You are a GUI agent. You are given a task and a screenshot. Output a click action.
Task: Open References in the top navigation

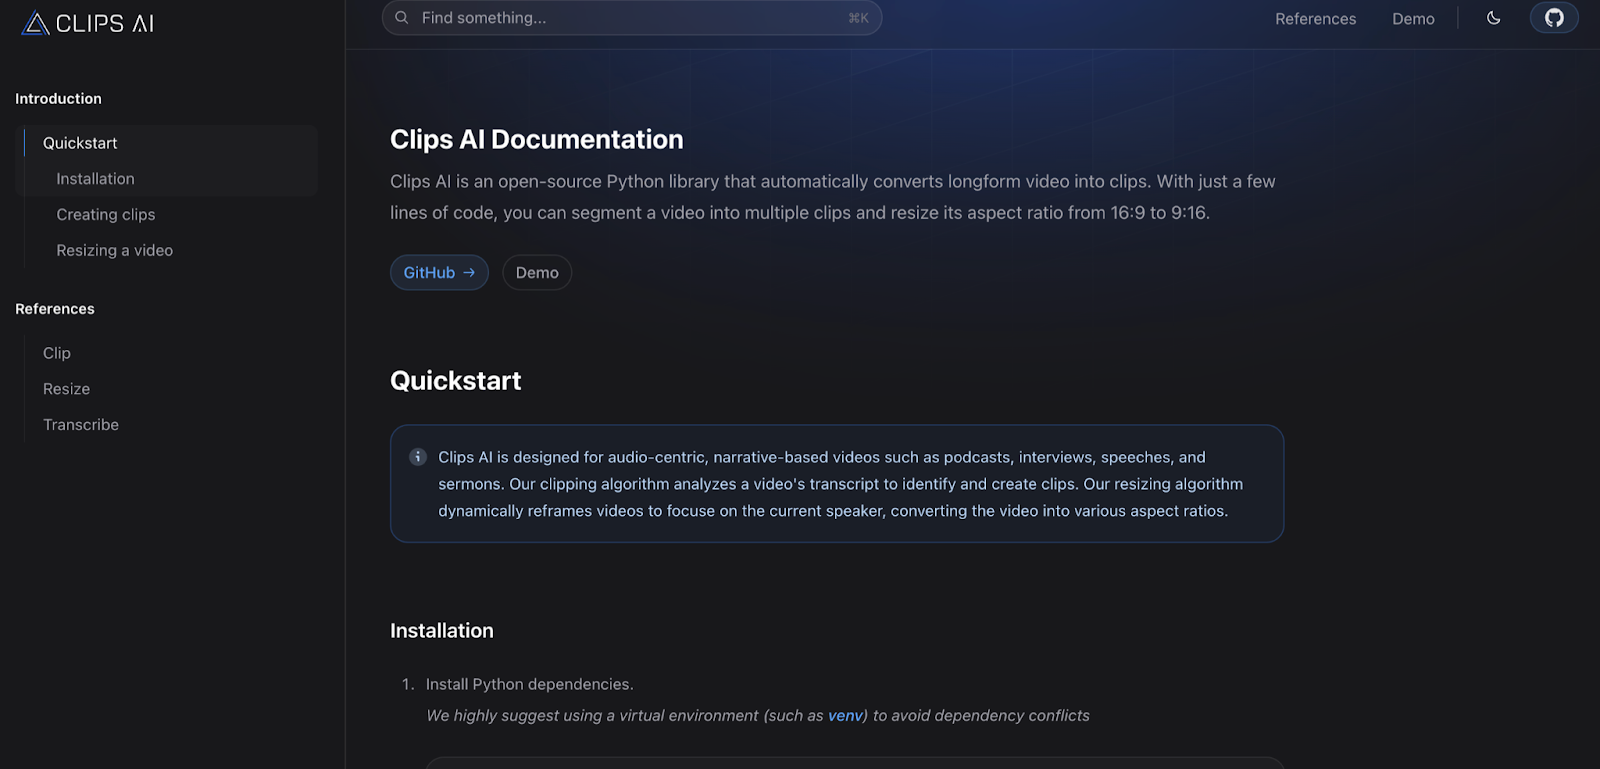tap(1315, 19)
